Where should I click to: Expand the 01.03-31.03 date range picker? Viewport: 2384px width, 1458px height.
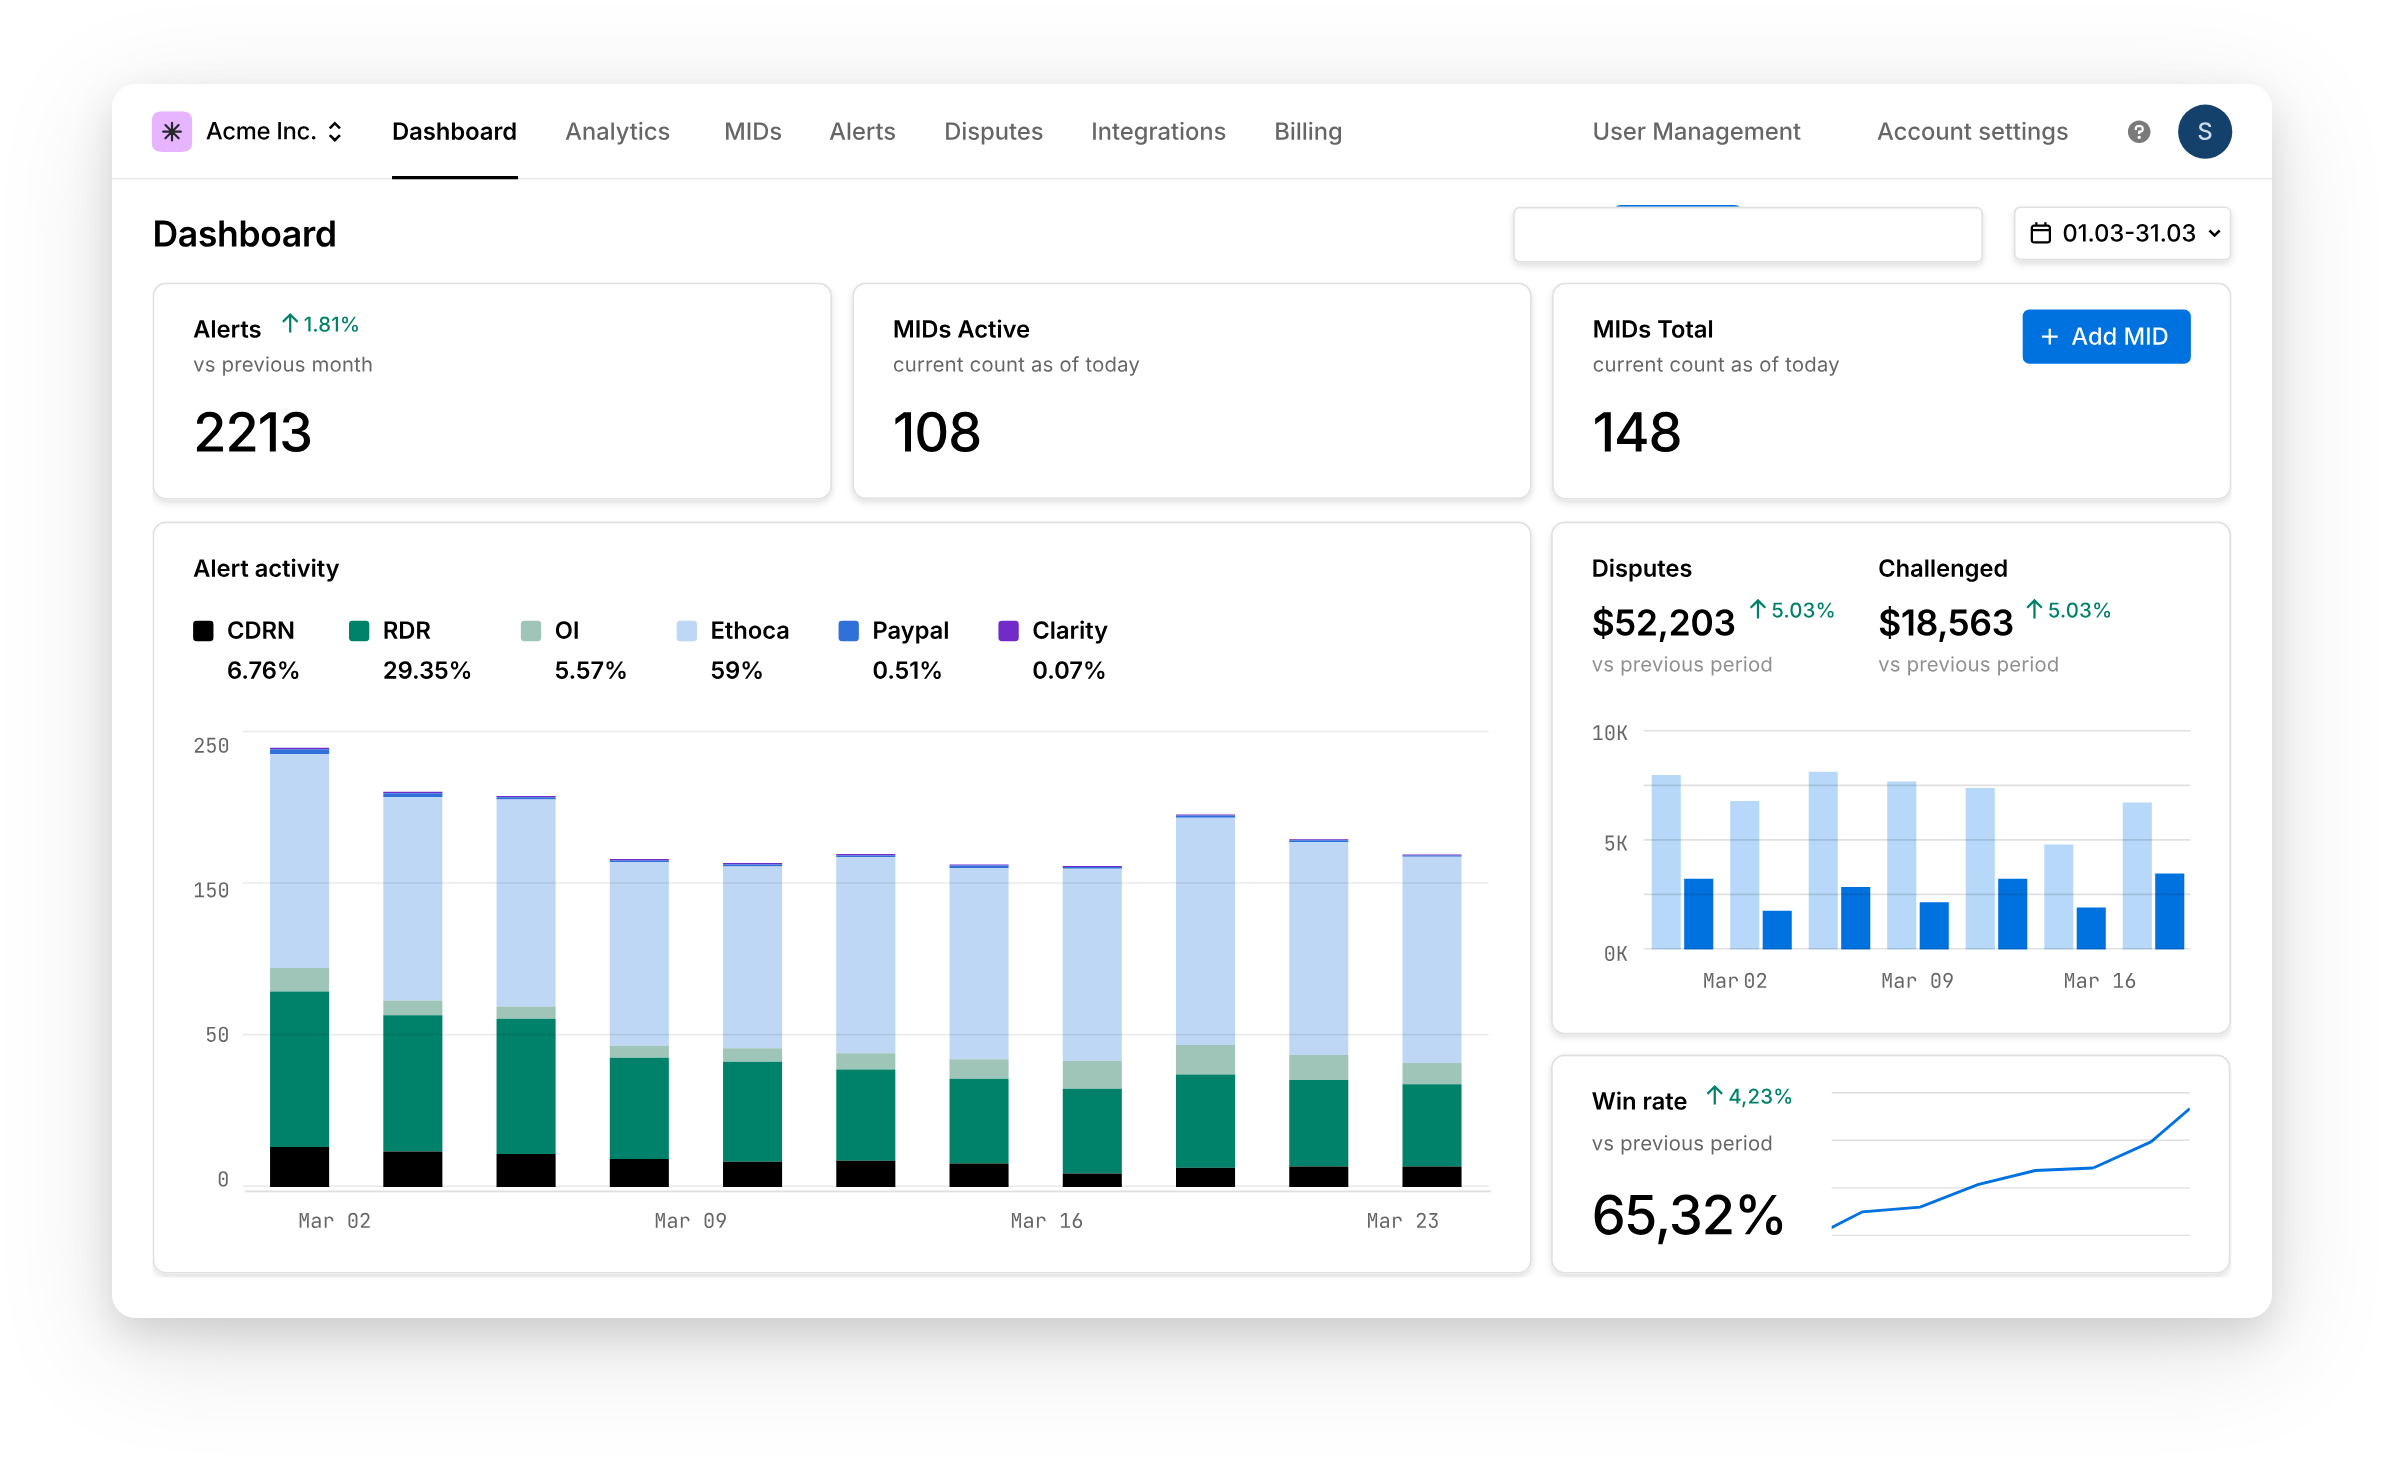coord(2122,234)
